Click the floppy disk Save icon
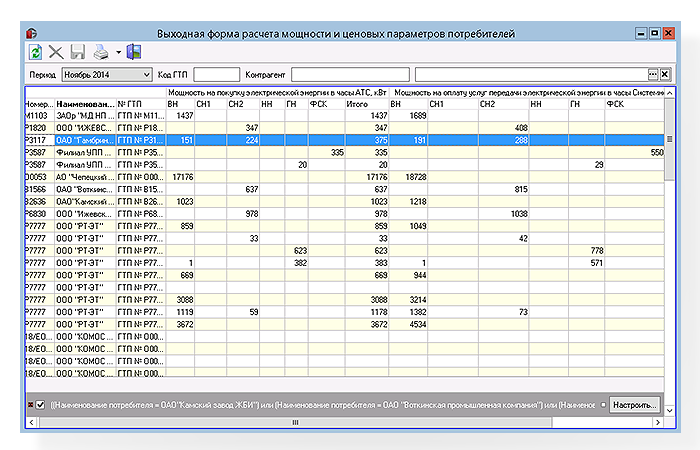Image resolution: width=700 pixels, height=450 pixels. [x=78, y=52]
